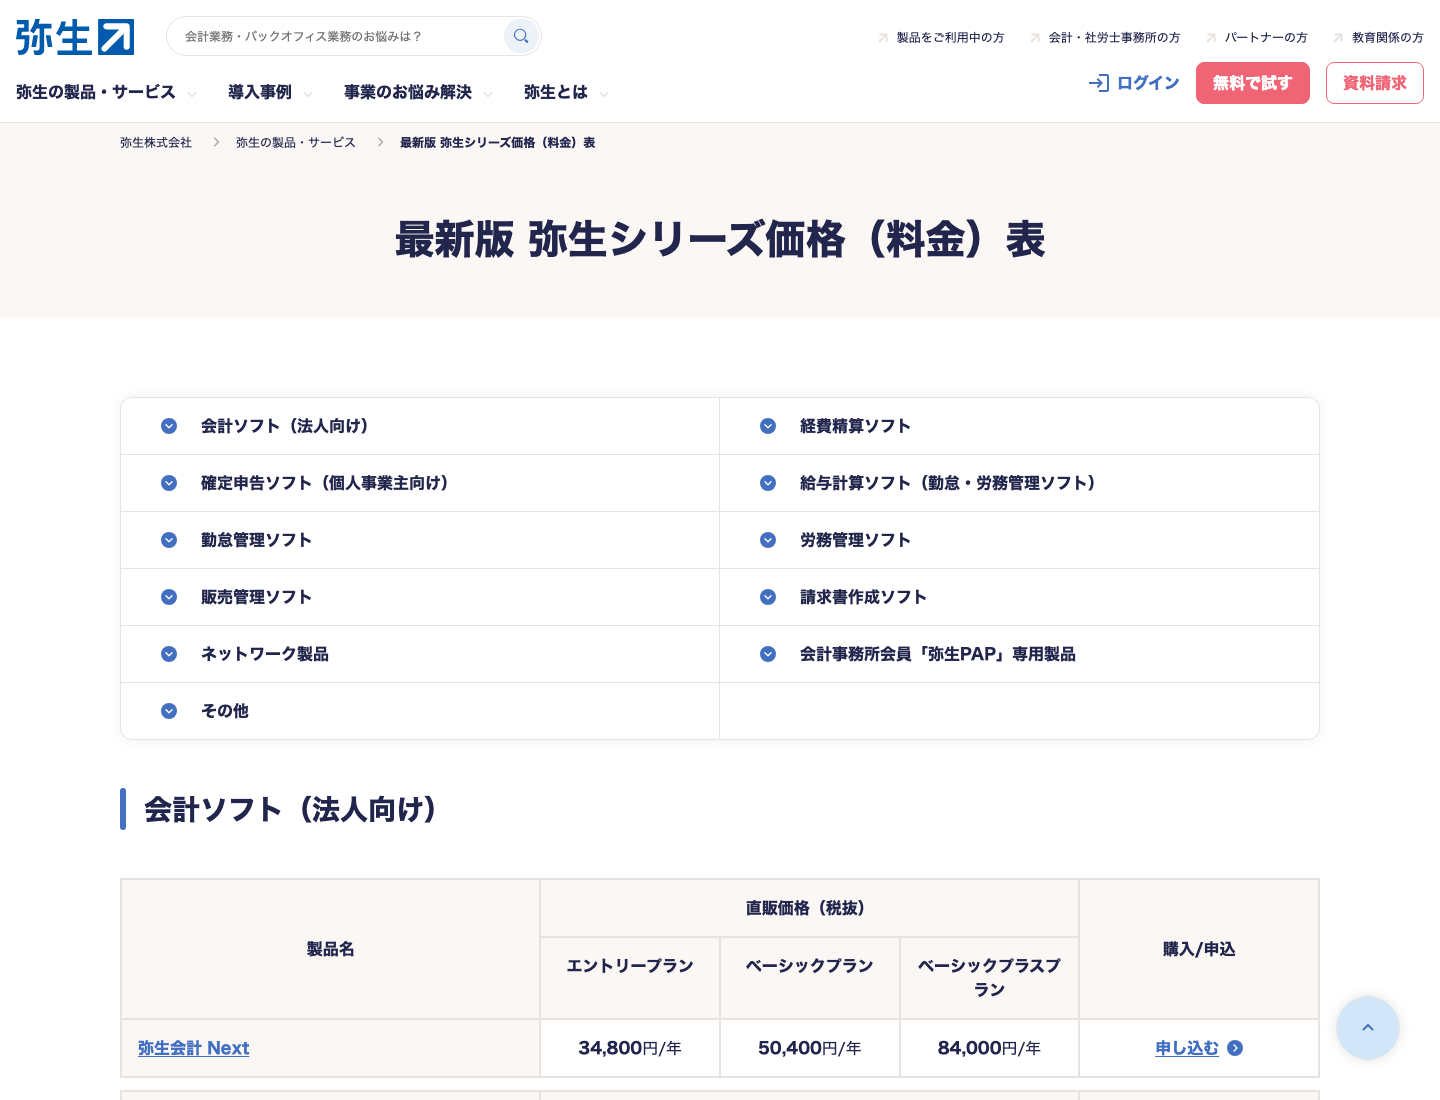Click the arrow icon beside 申し込む

coord(1235,1048)
